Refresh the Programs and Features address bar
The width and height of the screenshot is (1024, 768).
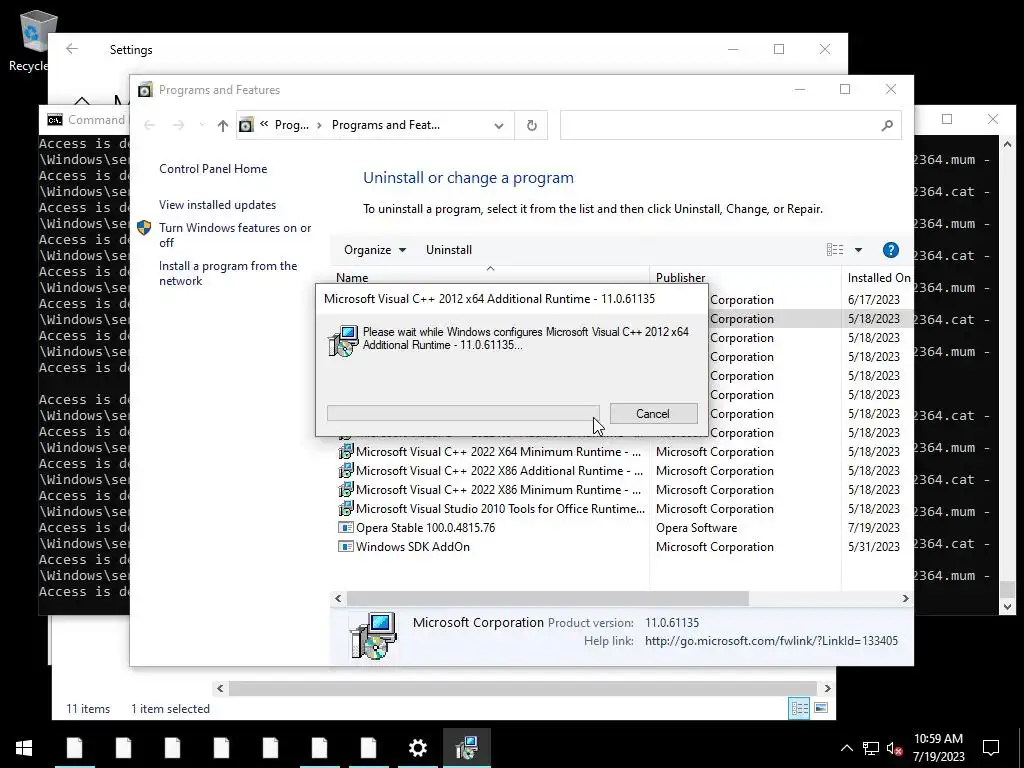[x=532, y=125]
